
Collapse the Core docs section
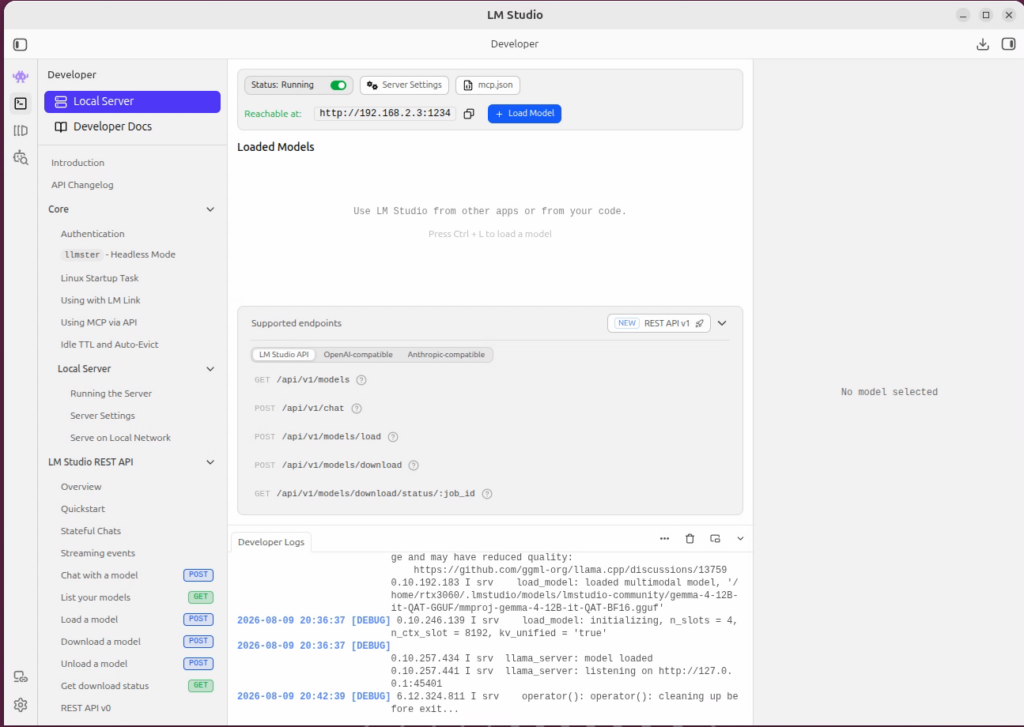tap(210, 210)
